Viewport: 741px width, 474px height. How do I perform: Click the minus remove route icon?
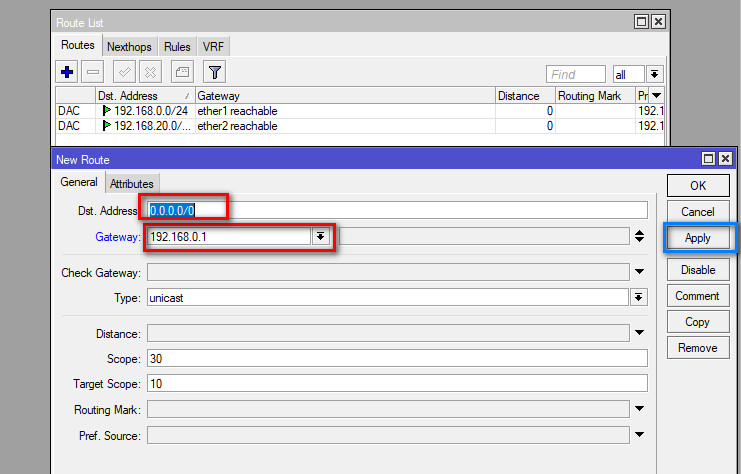click(93, 72)
